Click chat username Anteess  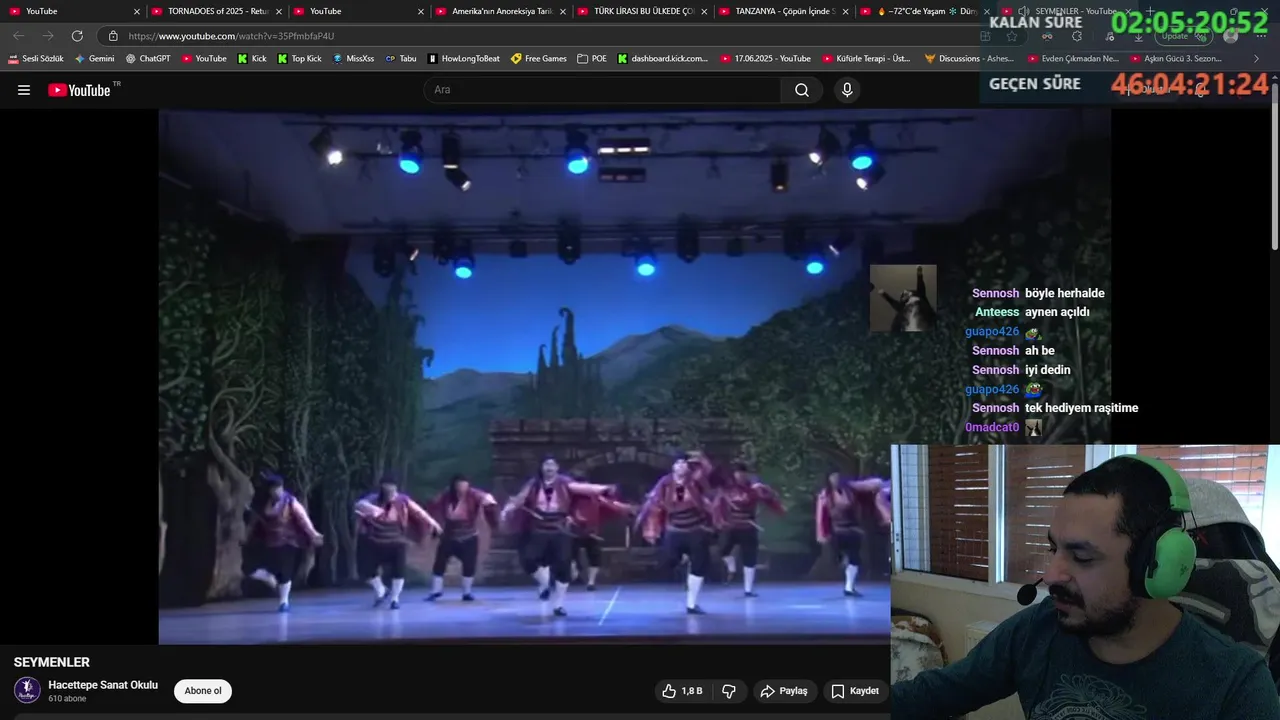coord(997,312)
